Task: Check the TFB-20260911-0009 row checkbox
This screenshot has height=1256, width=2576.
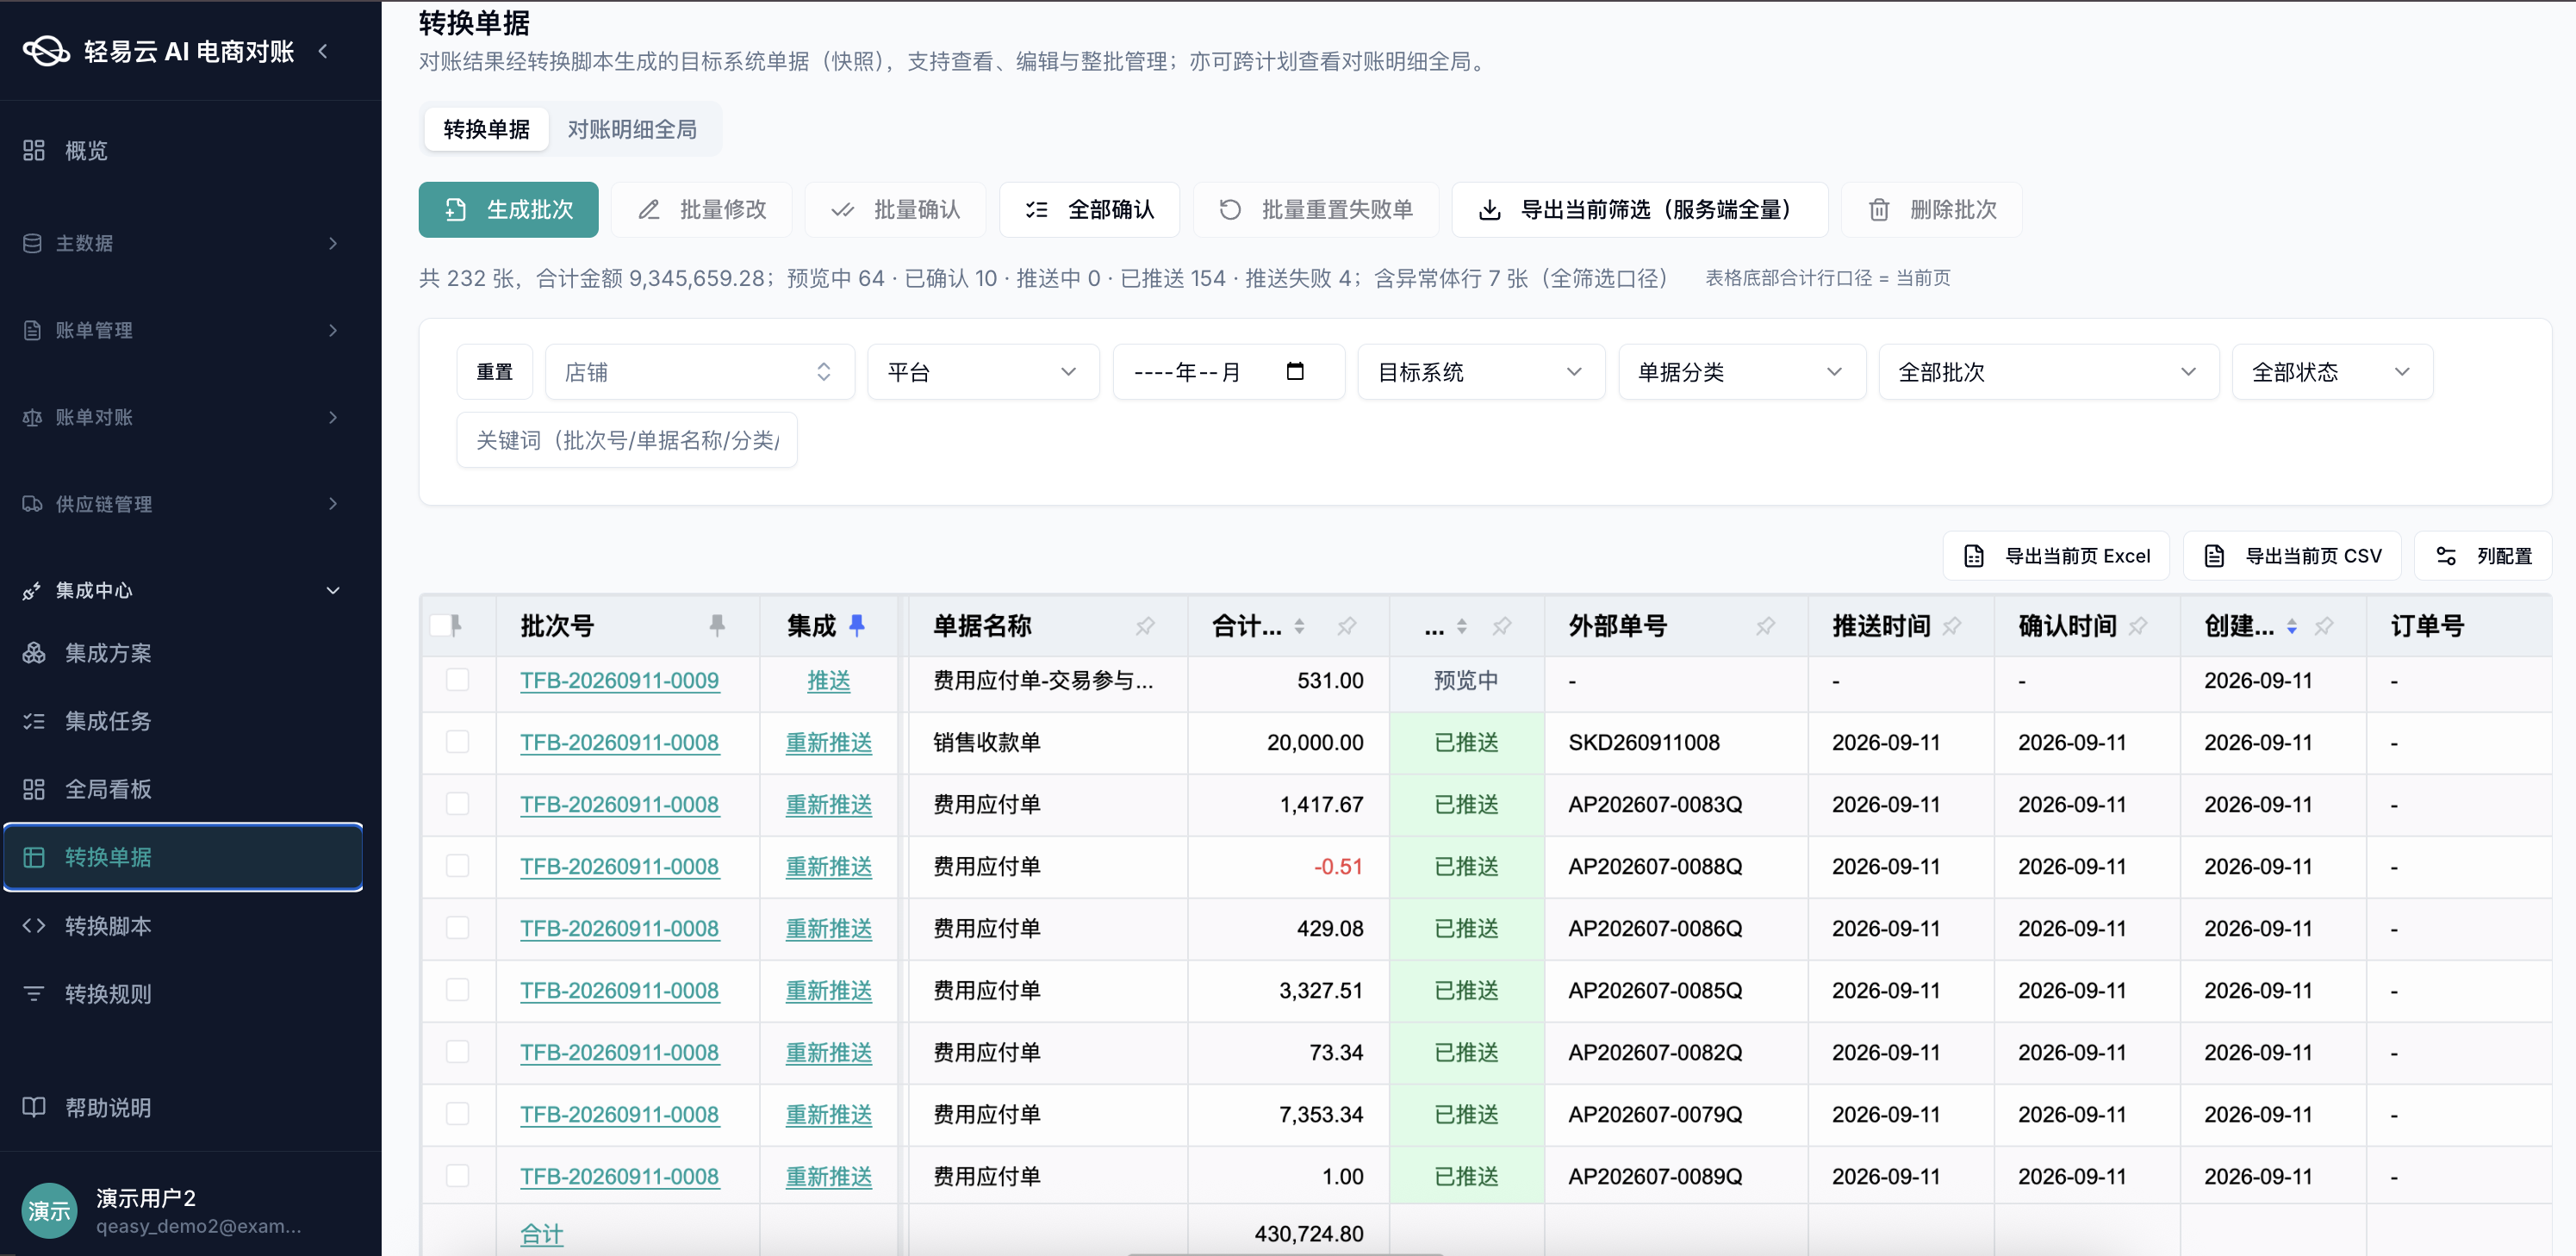Action: coord(457,680)
